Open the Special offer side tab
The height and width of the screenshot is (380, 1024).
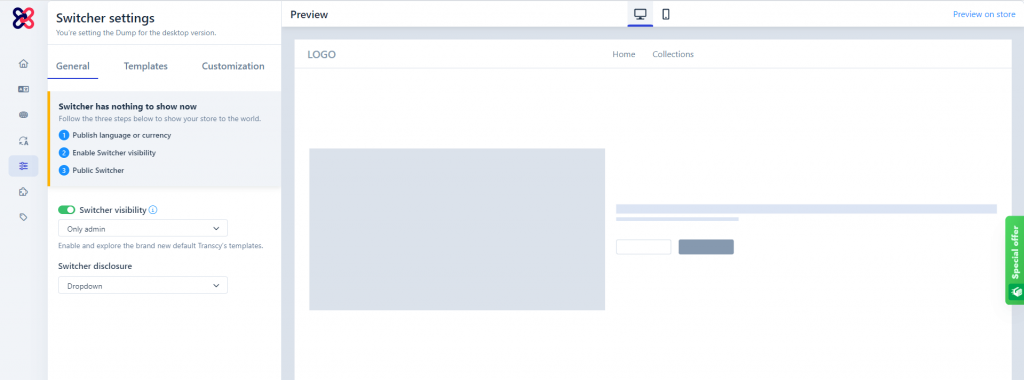click(x=1014, y=260)
